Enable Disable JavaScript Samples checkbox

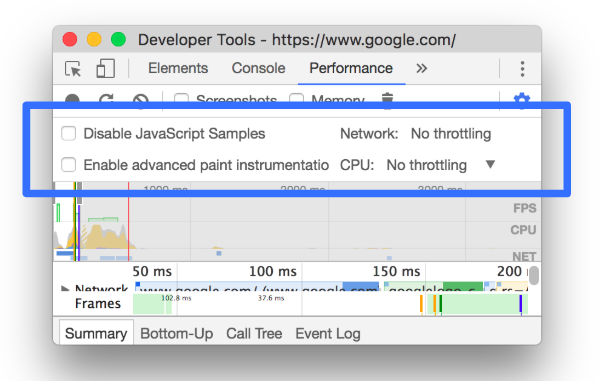tap(69, 134)
